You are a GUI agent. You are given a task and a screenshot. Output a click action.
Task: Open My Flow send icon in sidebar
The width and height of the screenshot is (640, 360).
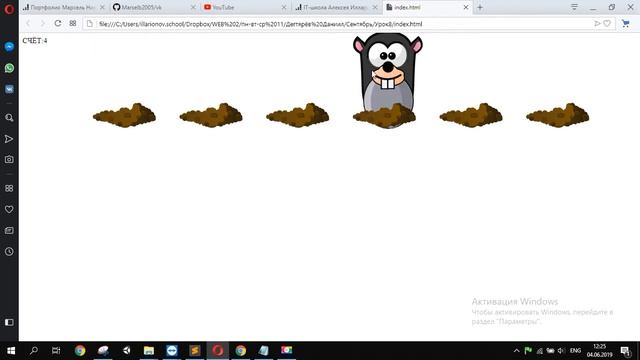pos(9,139)
